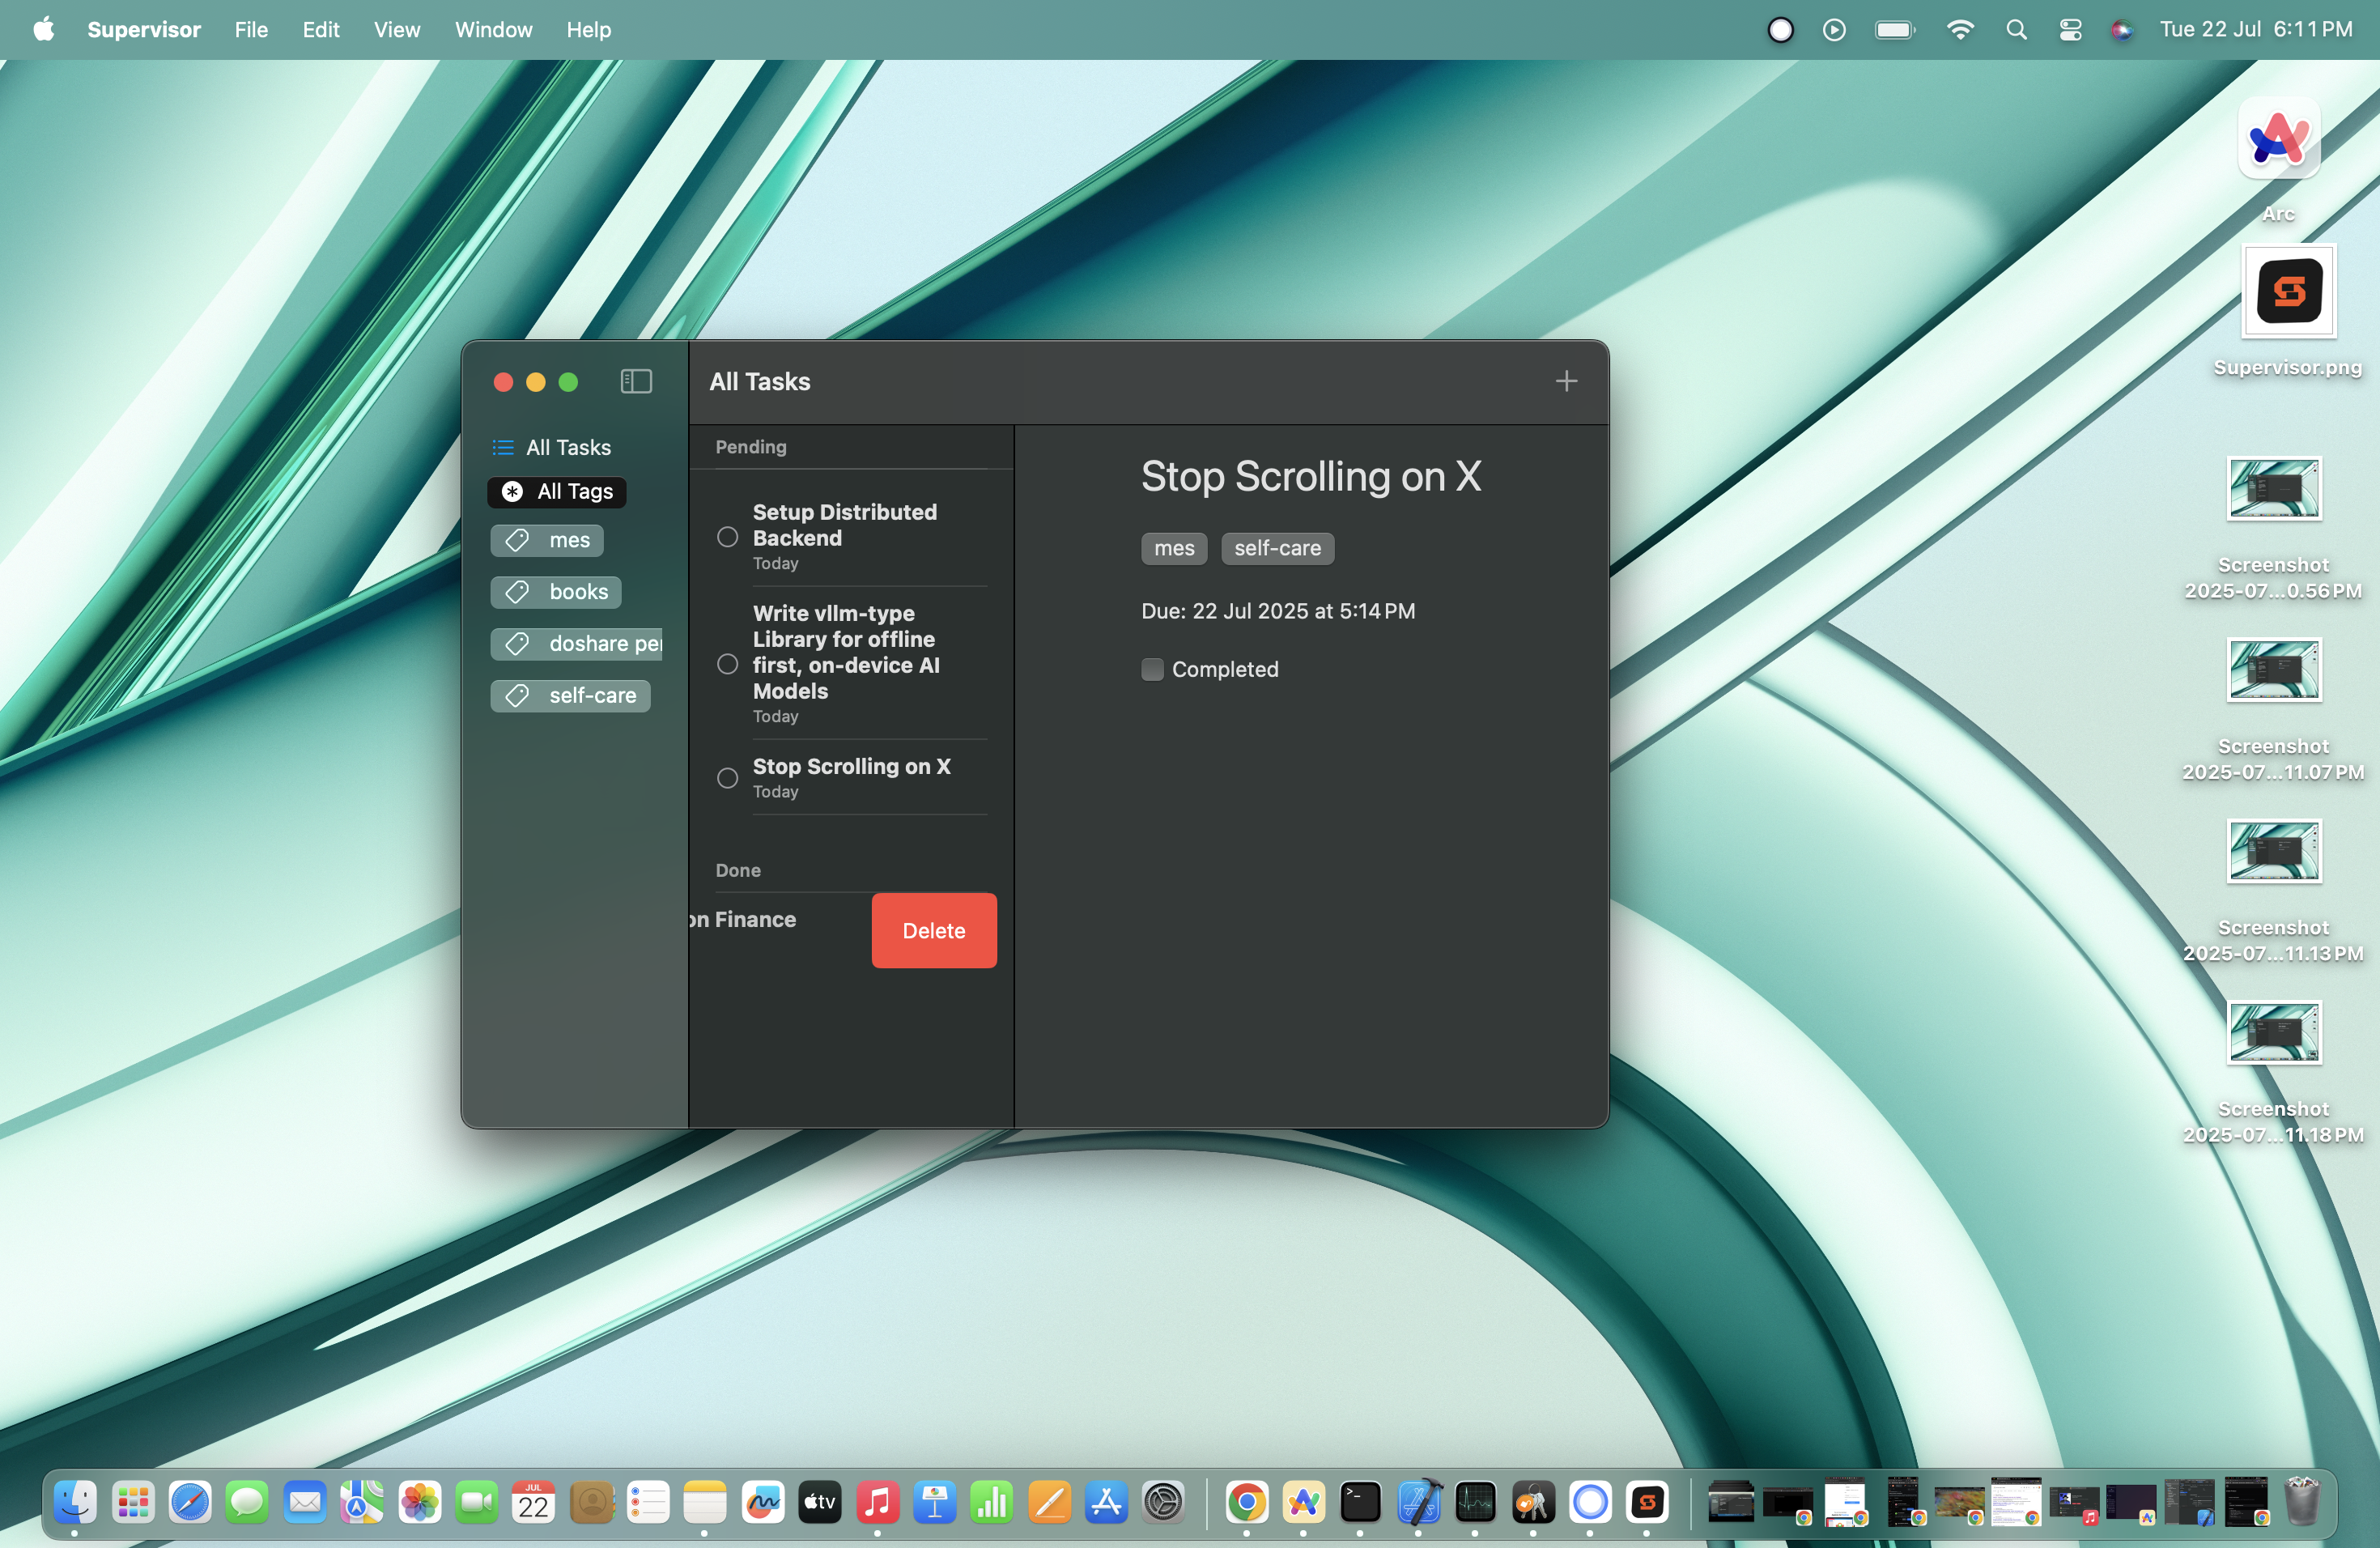The width and height of the screenshot is (2380, 1548).
Task: Open Mail from the Dock
Action: coord(305,1502)
